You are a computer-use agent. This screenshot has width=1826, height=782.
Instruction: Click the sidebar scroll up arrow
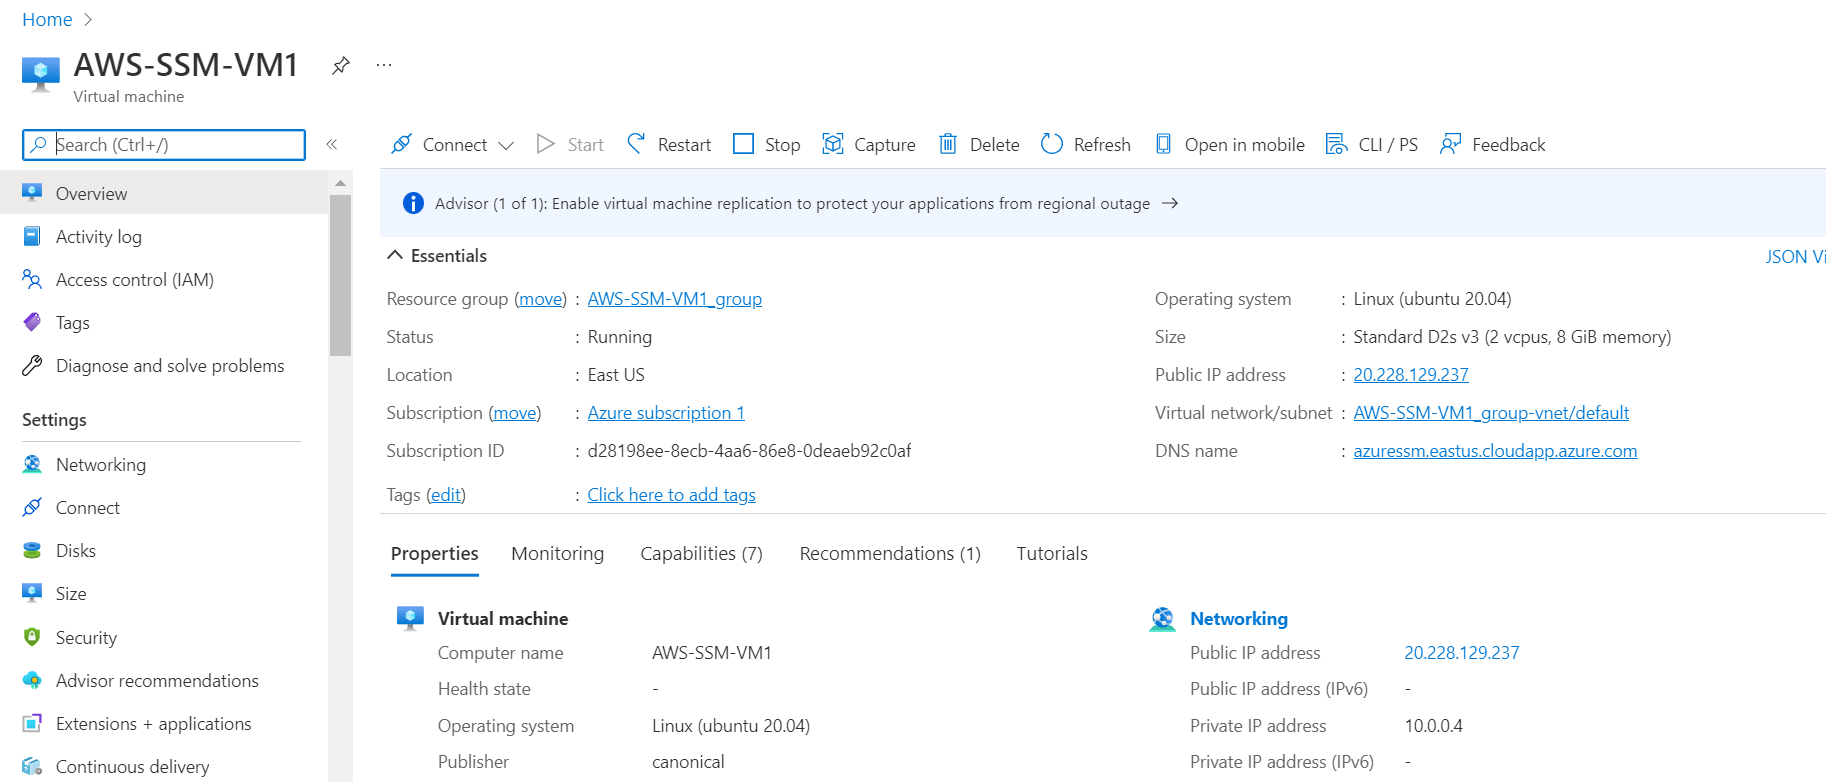pos(340,183)
